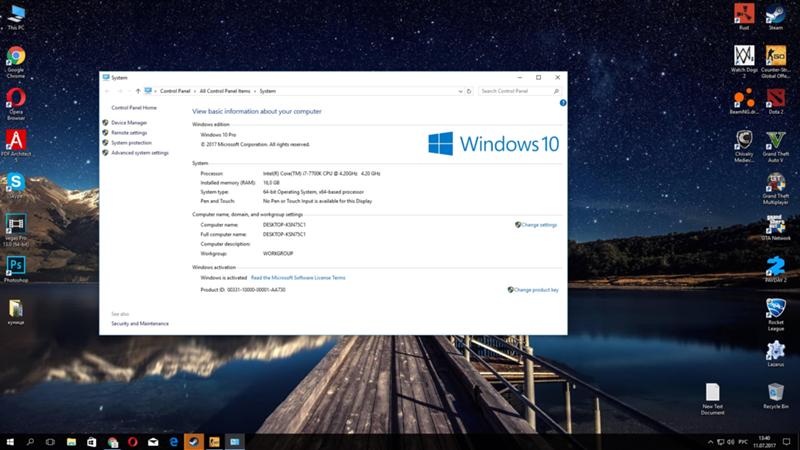Open Microsoft Edge from the taskbar
The image size is (800, 450).
pos(173,442)
